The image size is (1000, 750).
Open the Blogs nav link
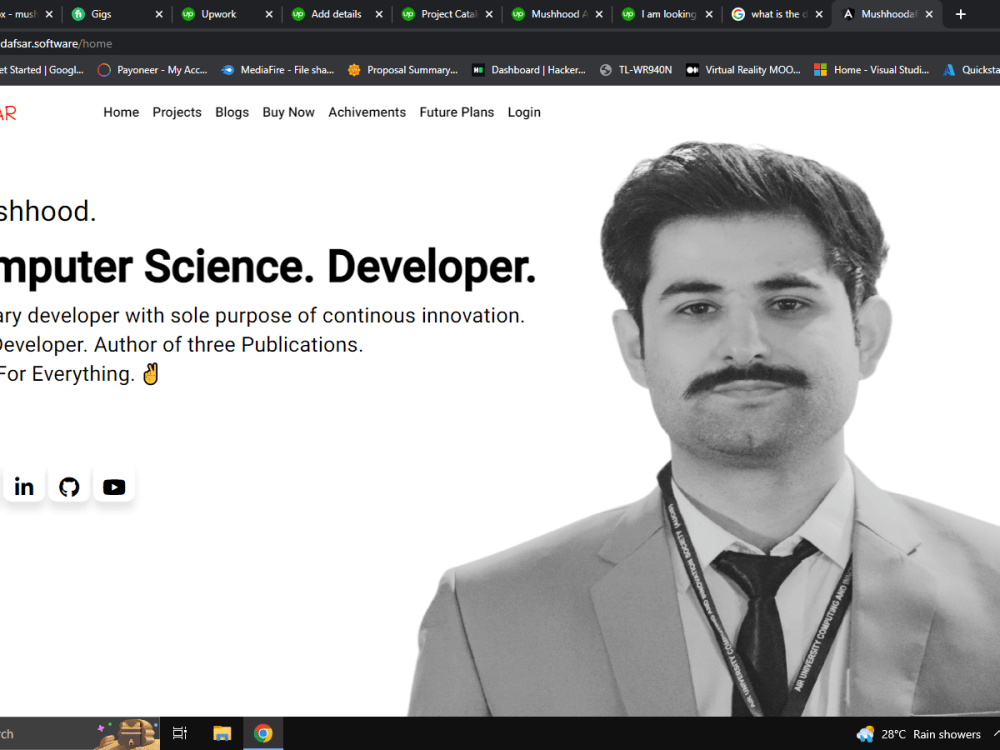pyautogui.click(x=232, y=112)
